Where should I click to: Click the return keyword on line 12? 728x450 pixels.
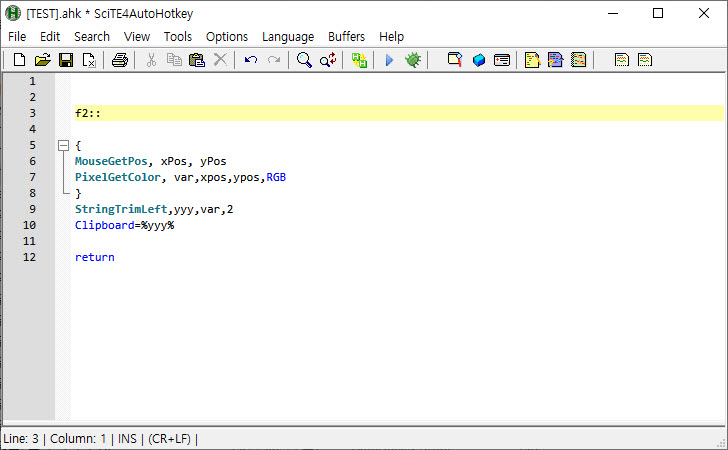(x=95, y=257)
